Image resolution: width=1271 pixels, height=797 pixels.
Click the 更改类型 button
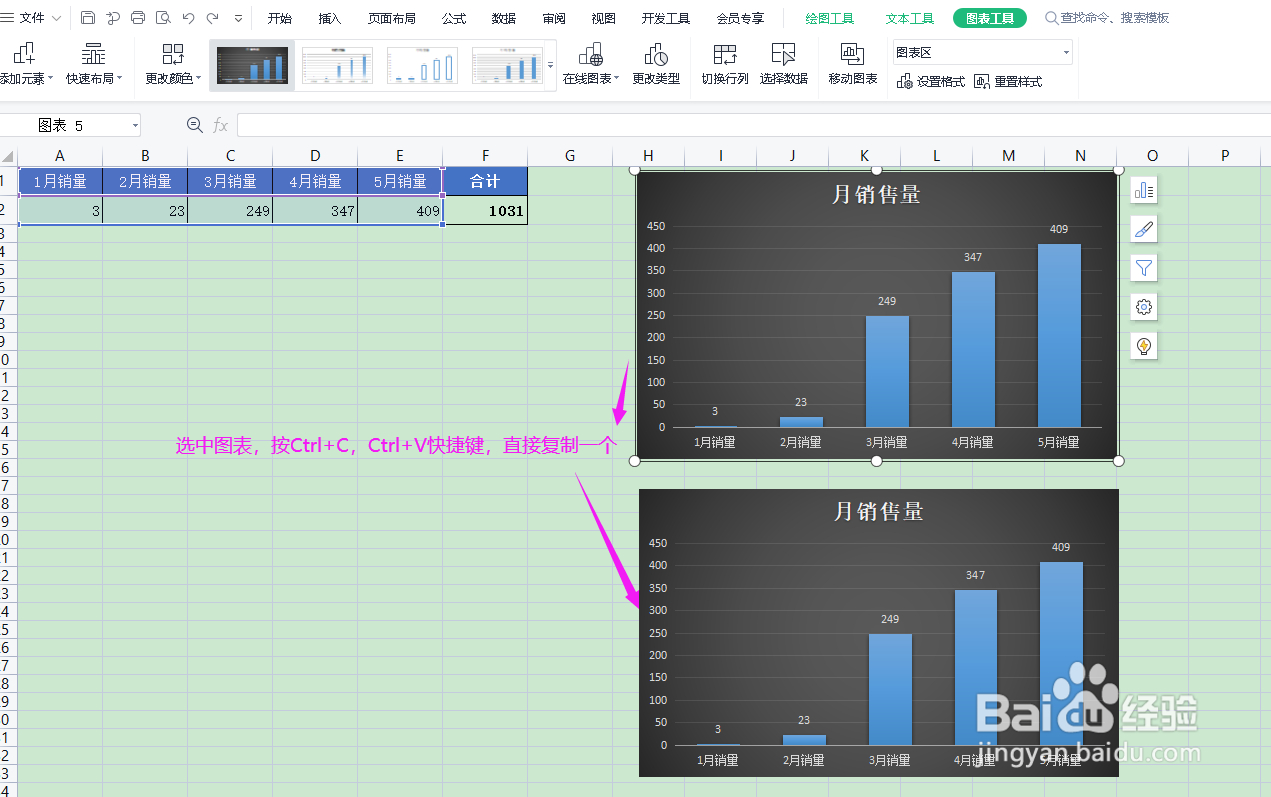pos(656,64)
